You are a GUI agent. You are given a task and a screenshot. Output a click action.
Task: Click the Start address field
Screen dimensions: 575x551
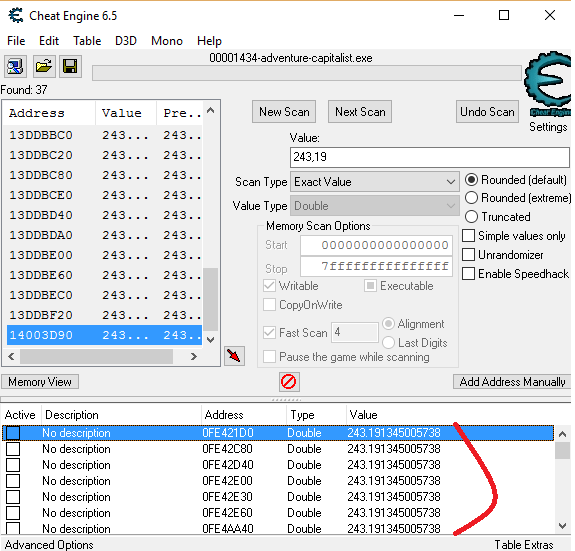(376, 245)
